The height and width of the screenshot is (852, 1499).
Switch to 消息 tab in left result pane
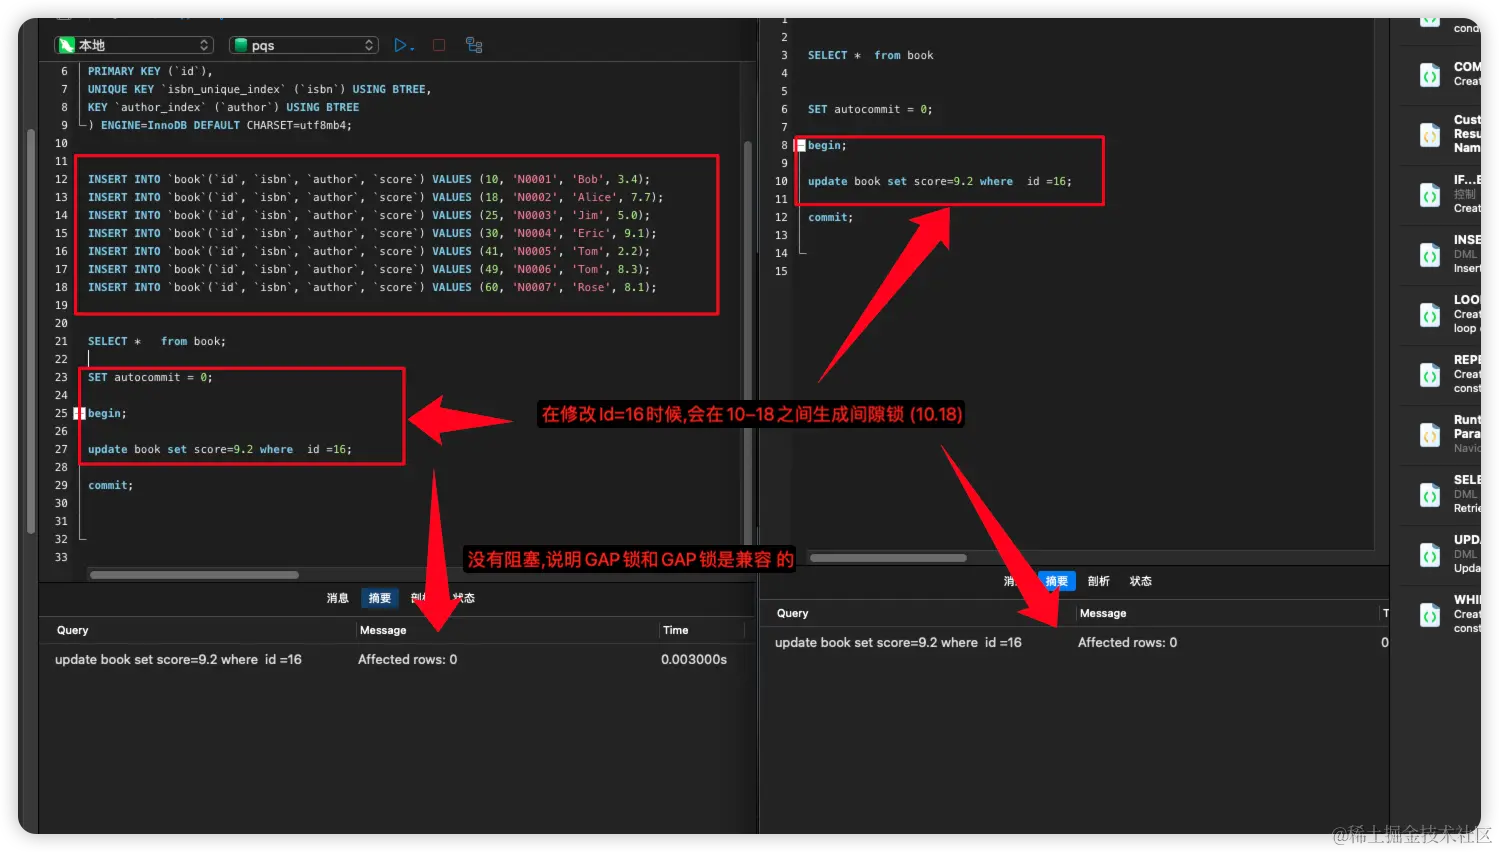coord(338,598)
